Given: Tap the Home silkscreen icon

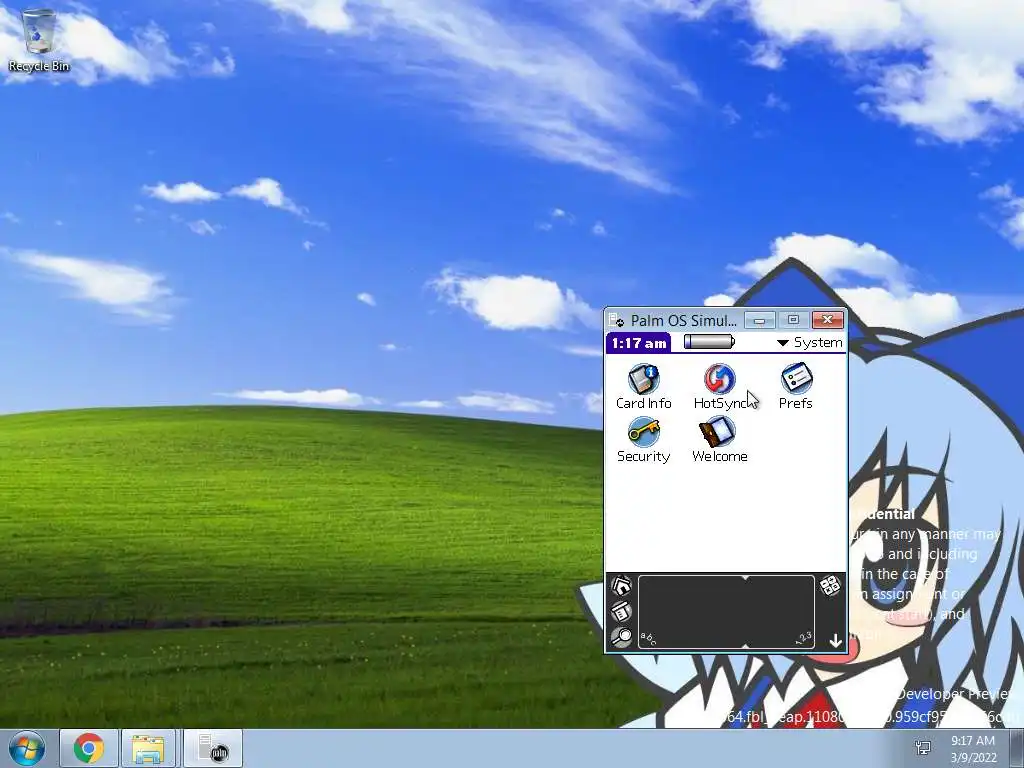Looking at the screenshot, I should point(621,584).
